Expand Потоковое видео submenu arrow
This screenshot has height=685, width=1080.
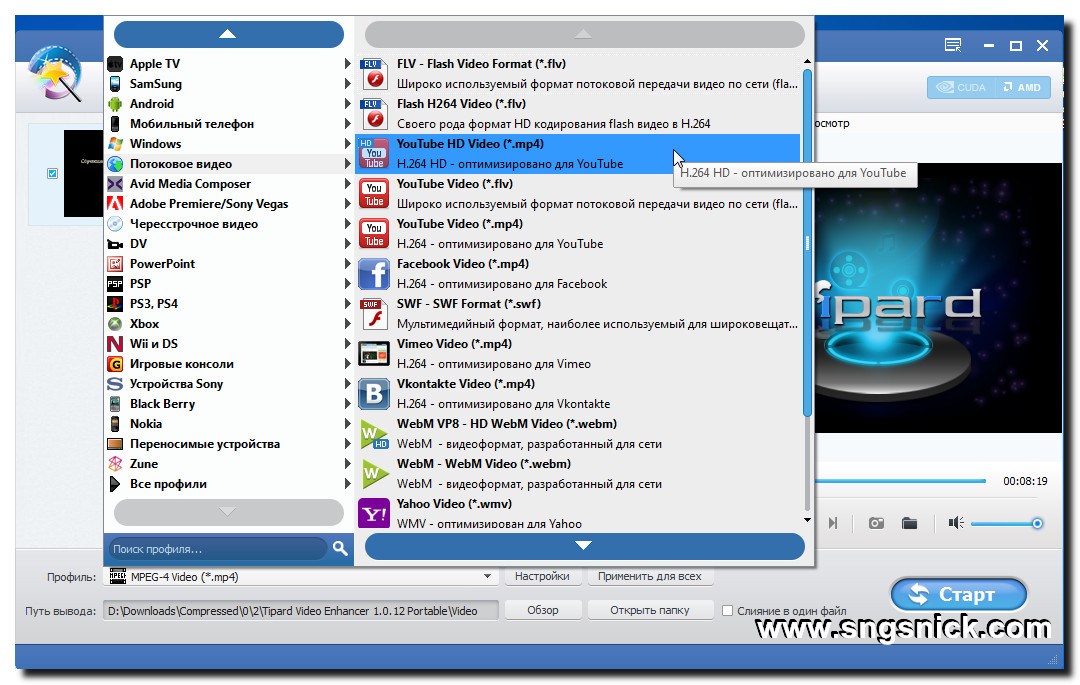(348, 164)
